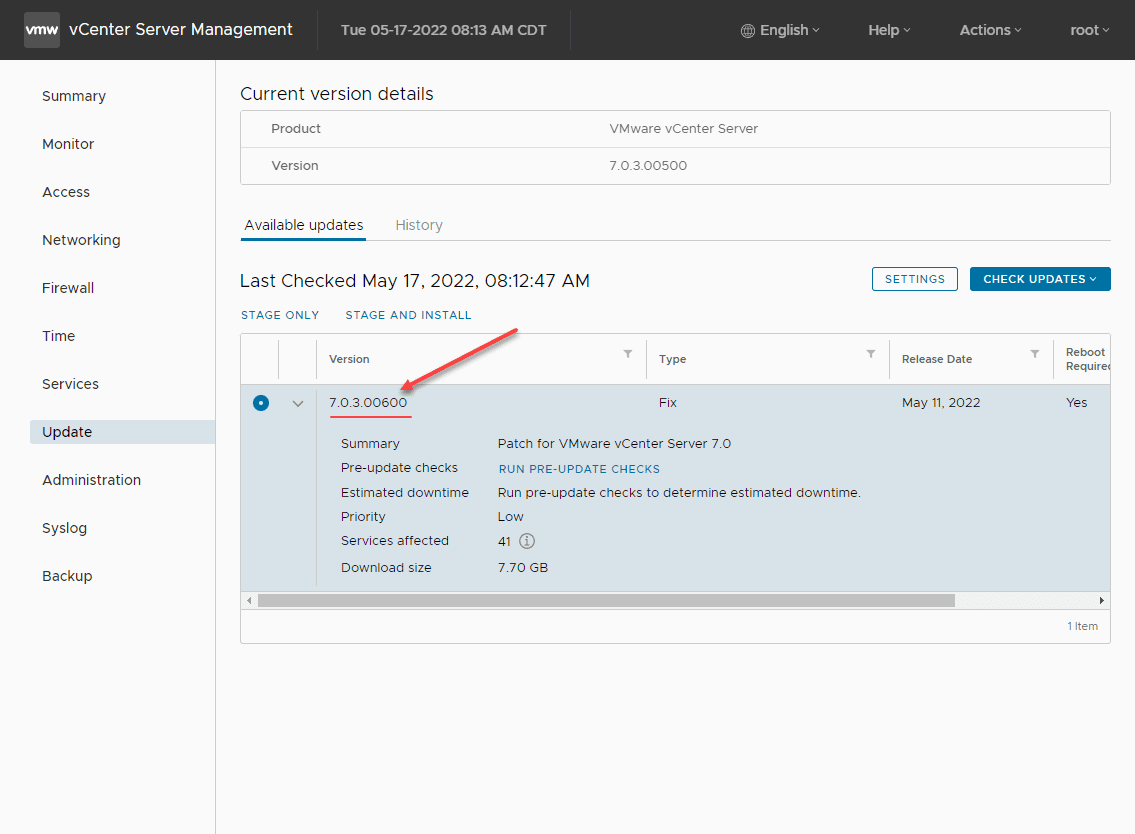Click scrollbar right arrow in updates table
The width and height of the screenshot is (1135, 834).
click(1102, 601)
